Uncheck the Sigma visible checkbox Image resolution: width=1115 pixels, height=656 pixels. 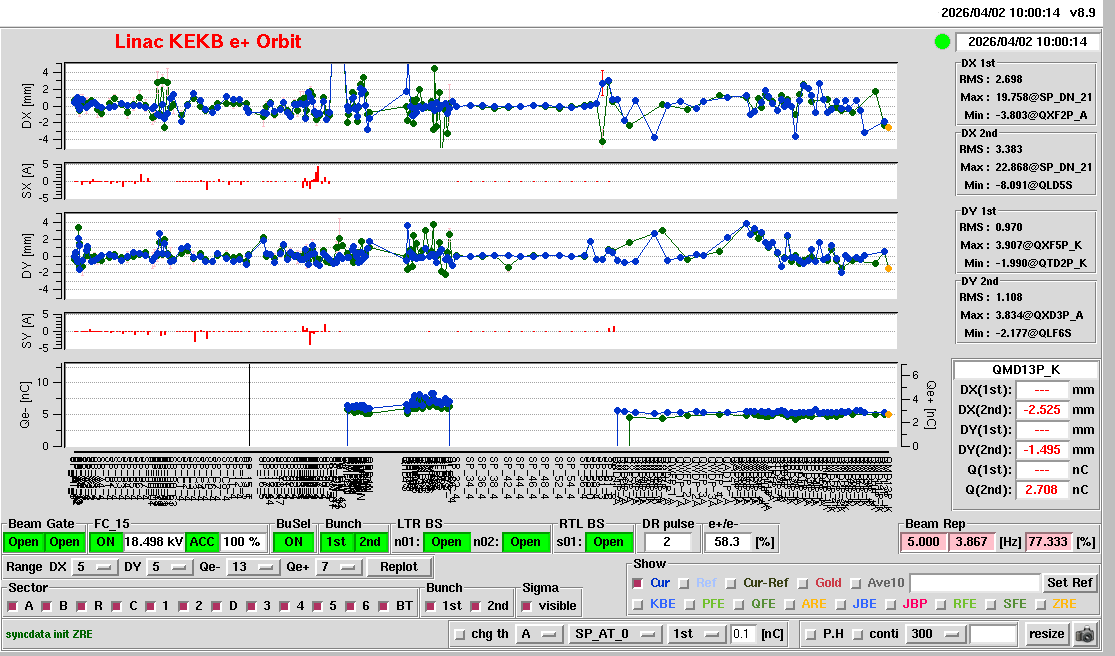coord(528,606)
